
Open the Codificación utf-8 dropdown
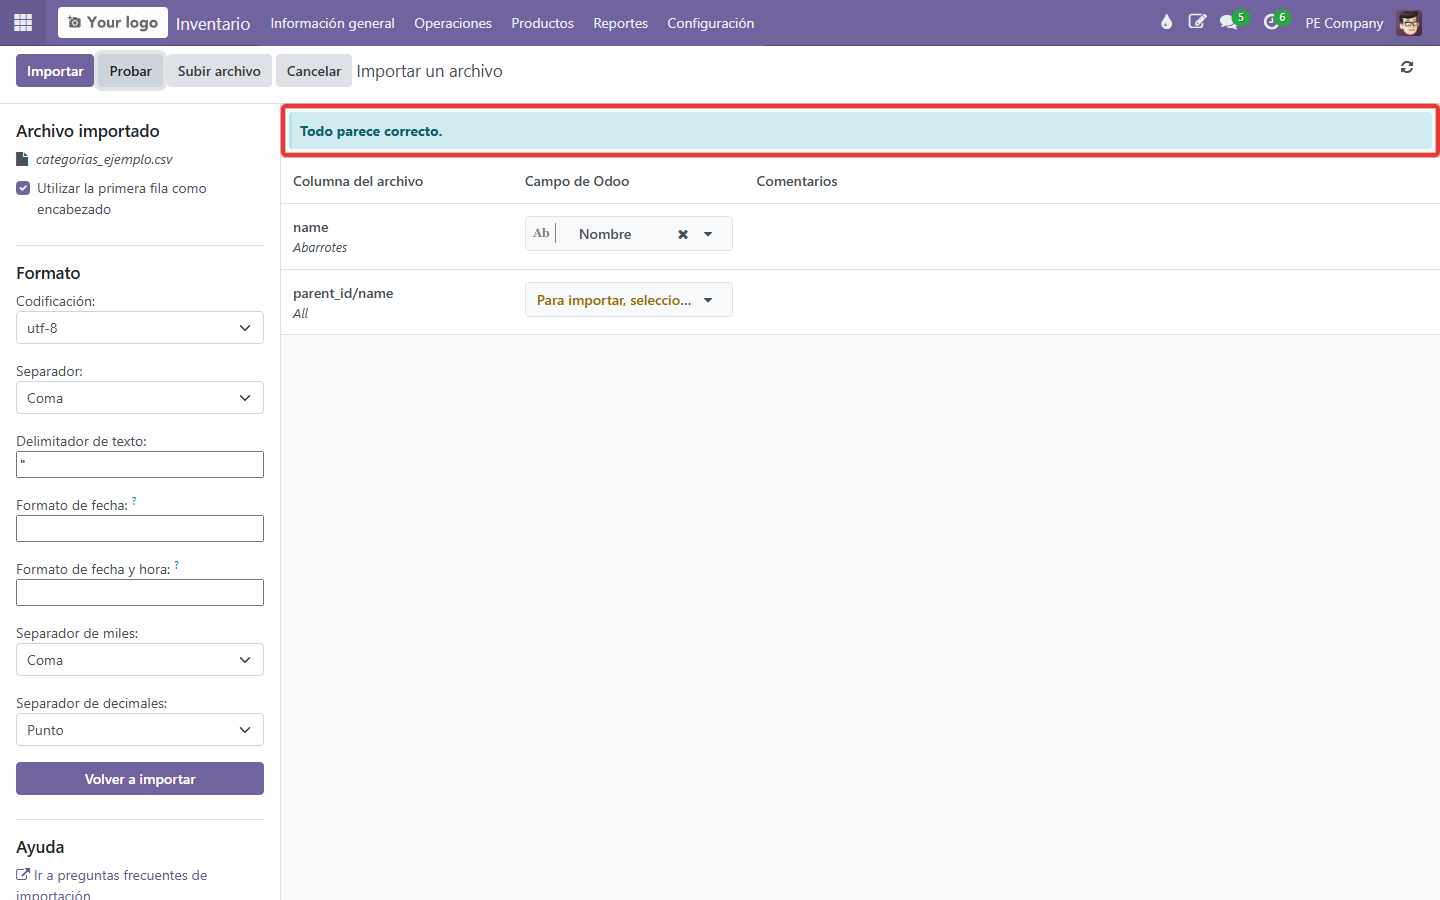click(140, 328)
